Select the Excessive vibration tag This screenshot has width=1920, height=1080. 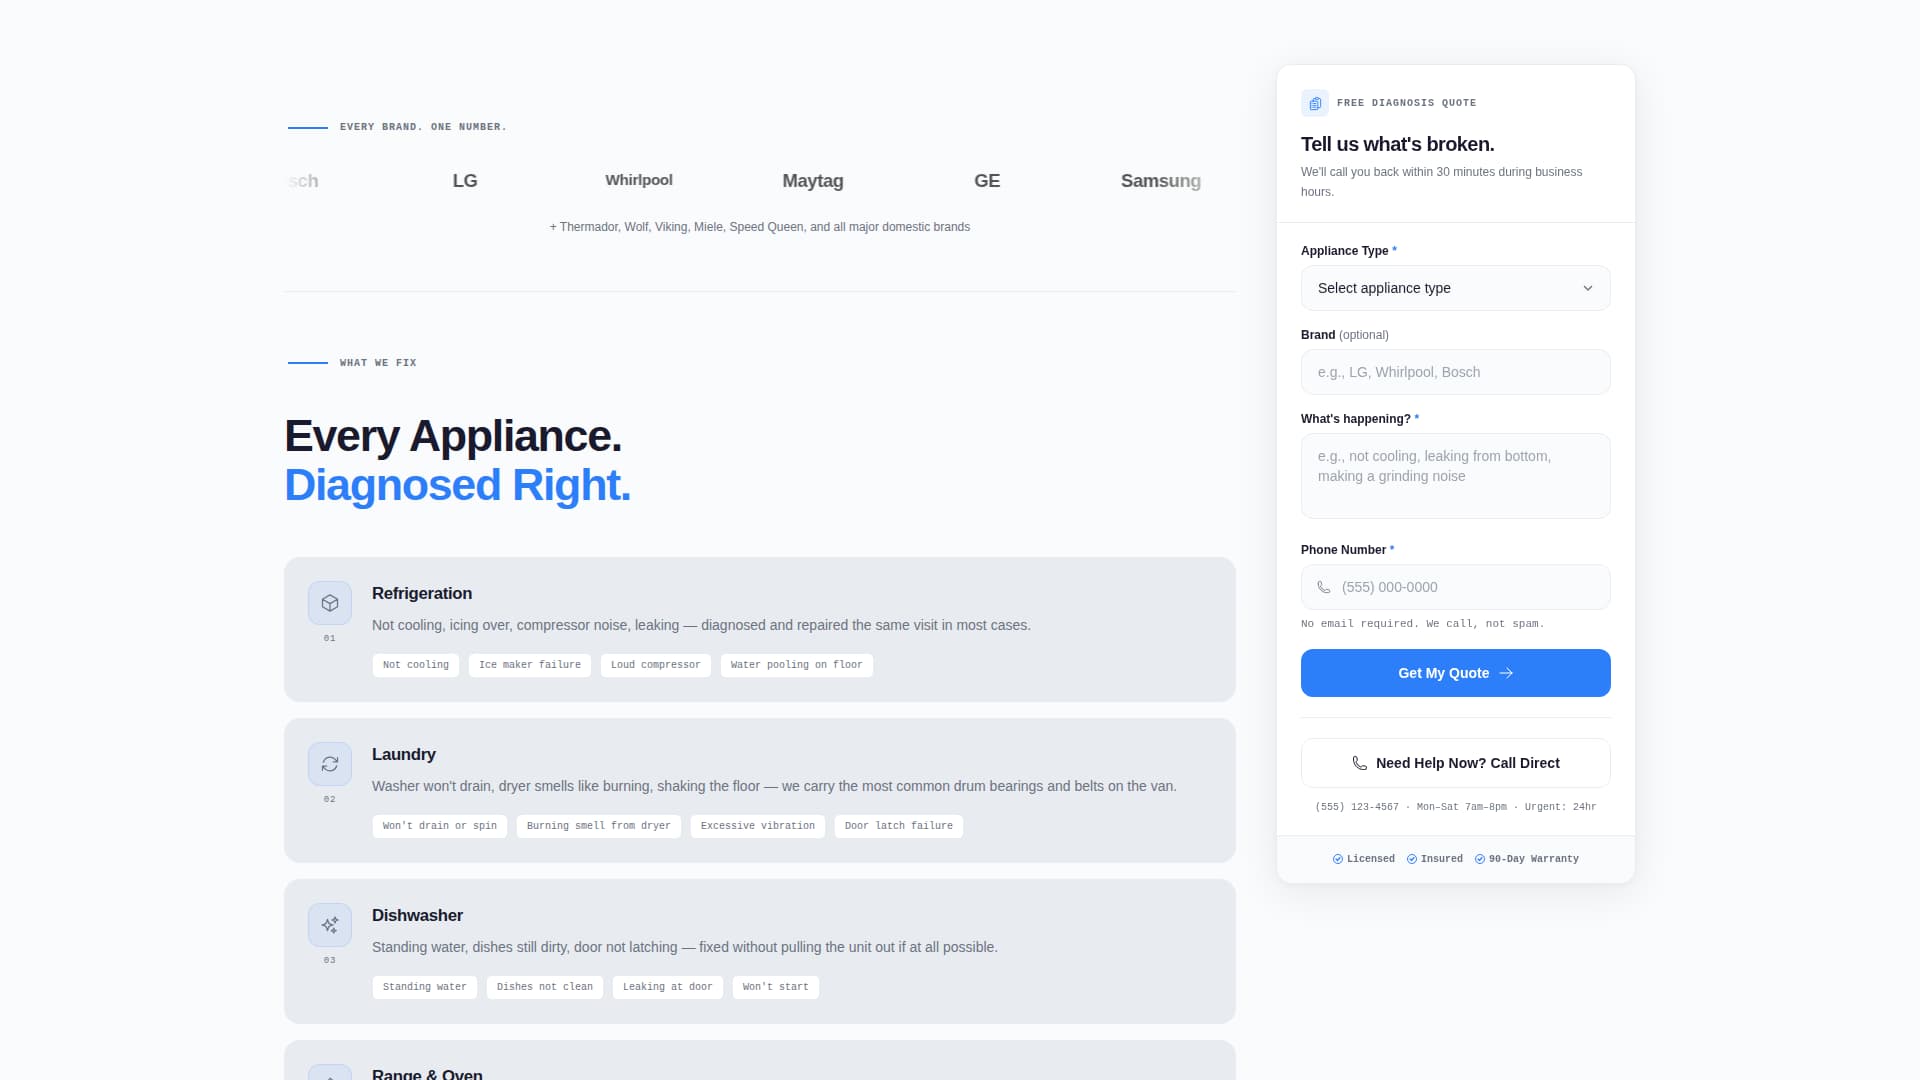point(758,826)
